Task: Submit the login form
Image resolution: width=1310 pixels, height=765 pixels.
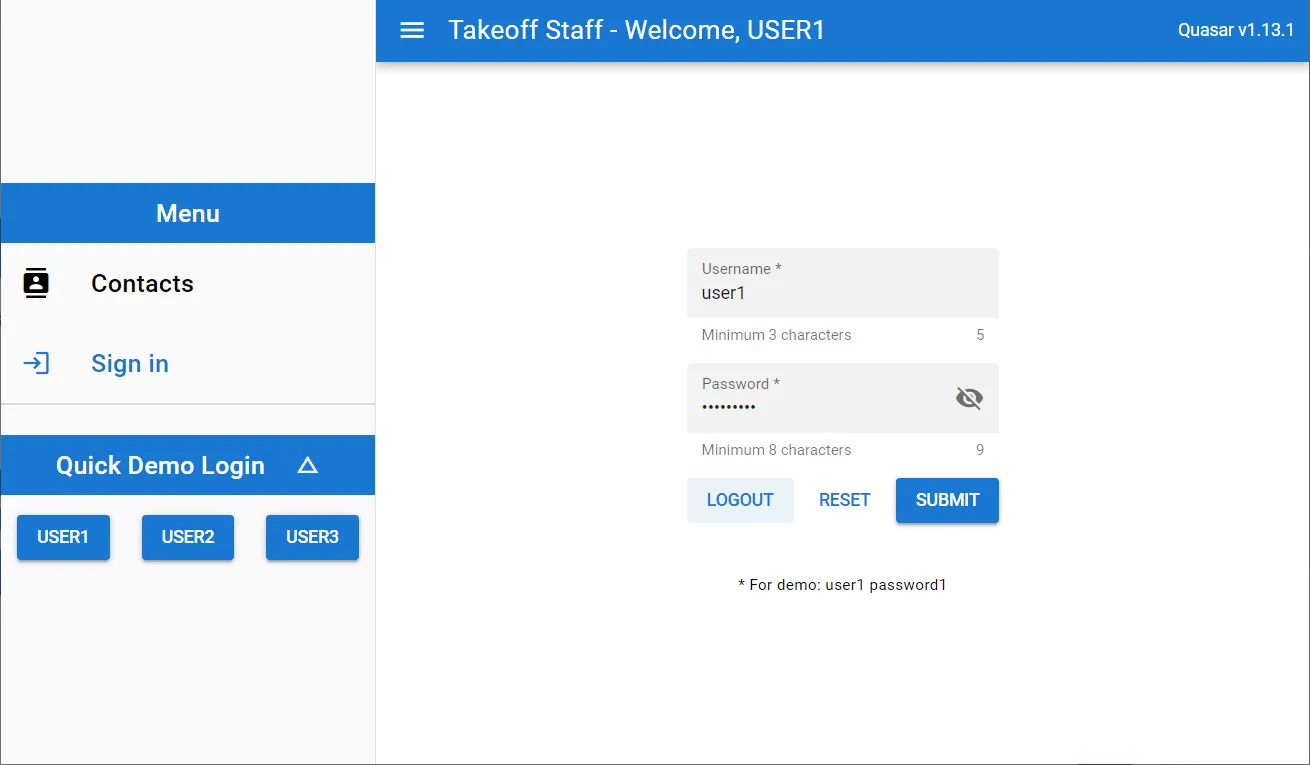Action: coord(947,500)
